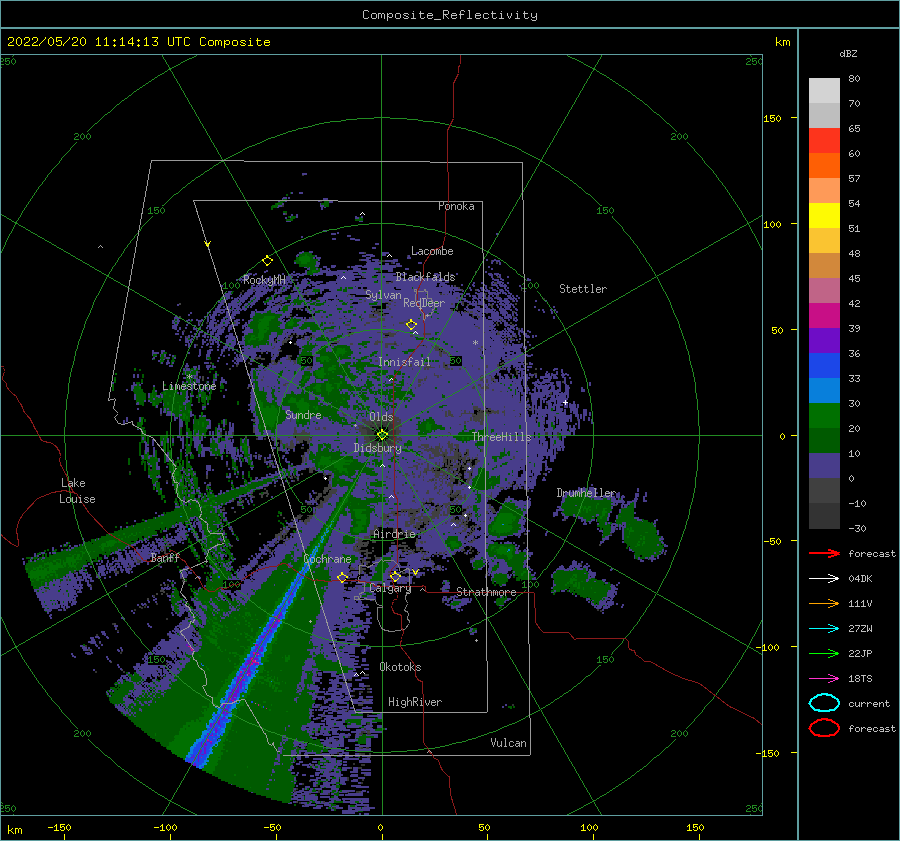
Task: Click the Innisfail label
Action: [x=405, y=362]
